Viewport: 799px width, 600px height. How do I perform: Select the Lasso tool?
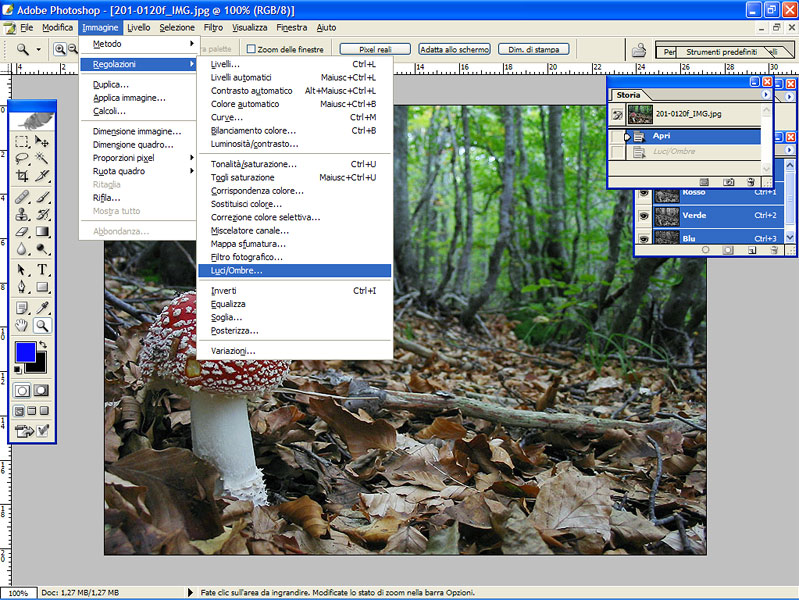point(22,158)
